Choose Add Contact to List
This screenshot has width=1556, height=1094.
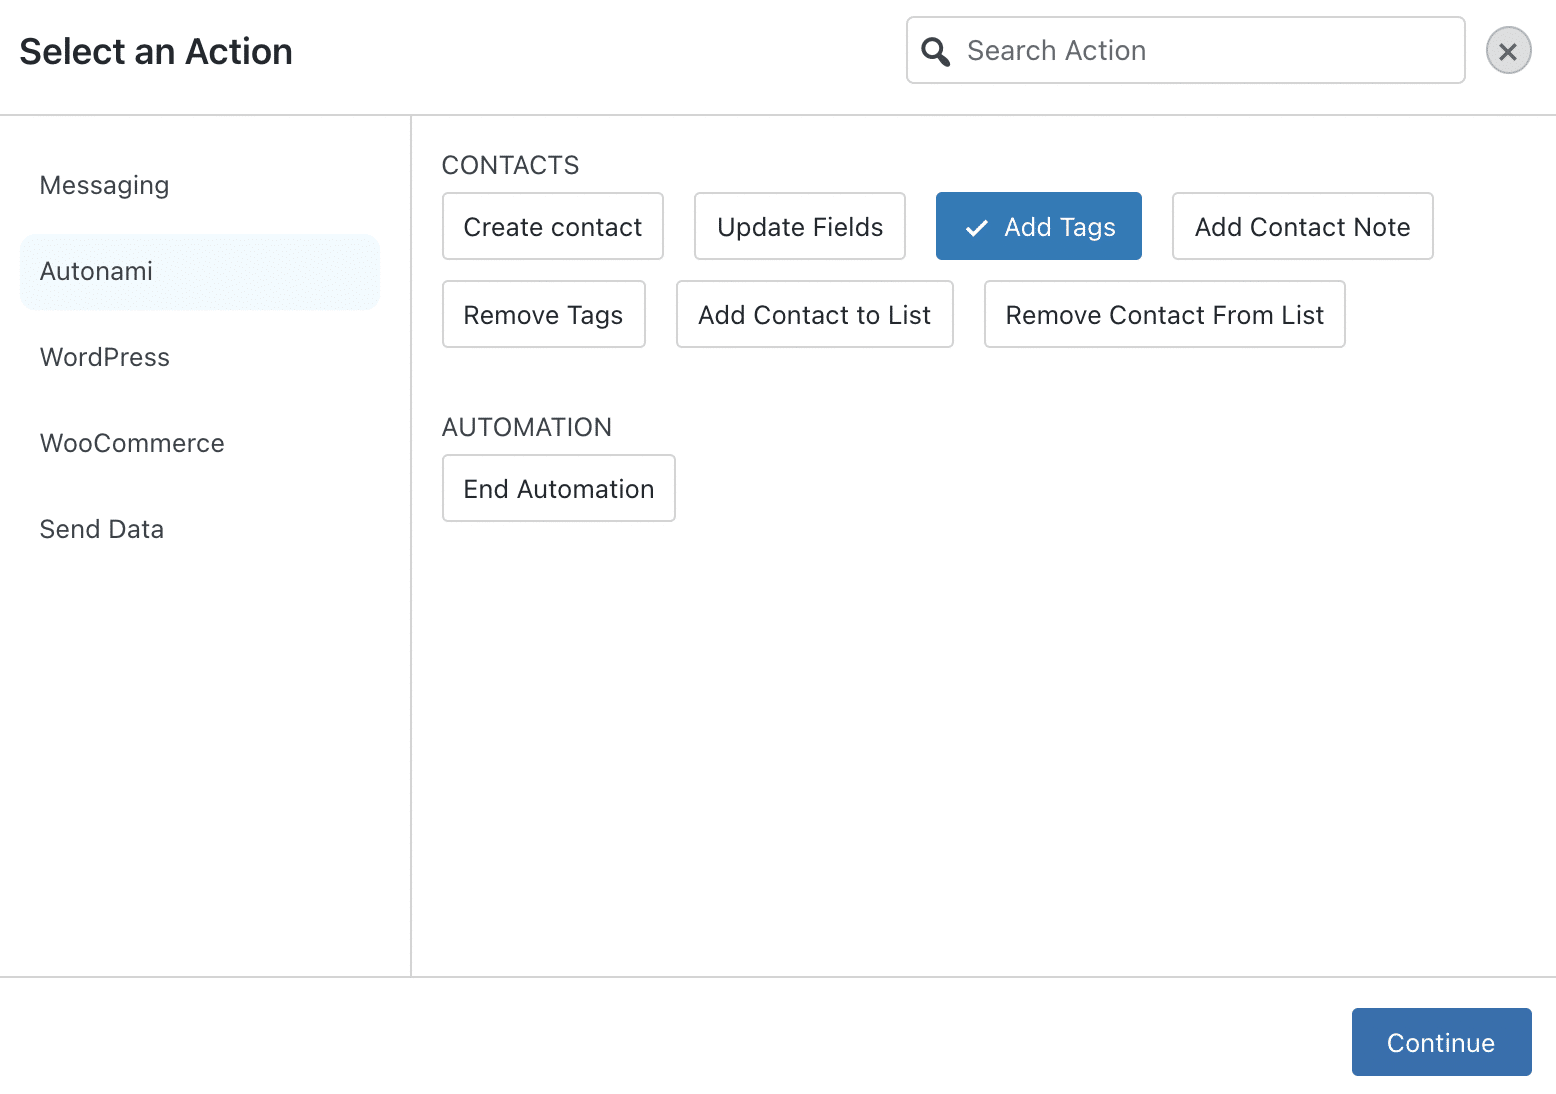coord(814,315)
